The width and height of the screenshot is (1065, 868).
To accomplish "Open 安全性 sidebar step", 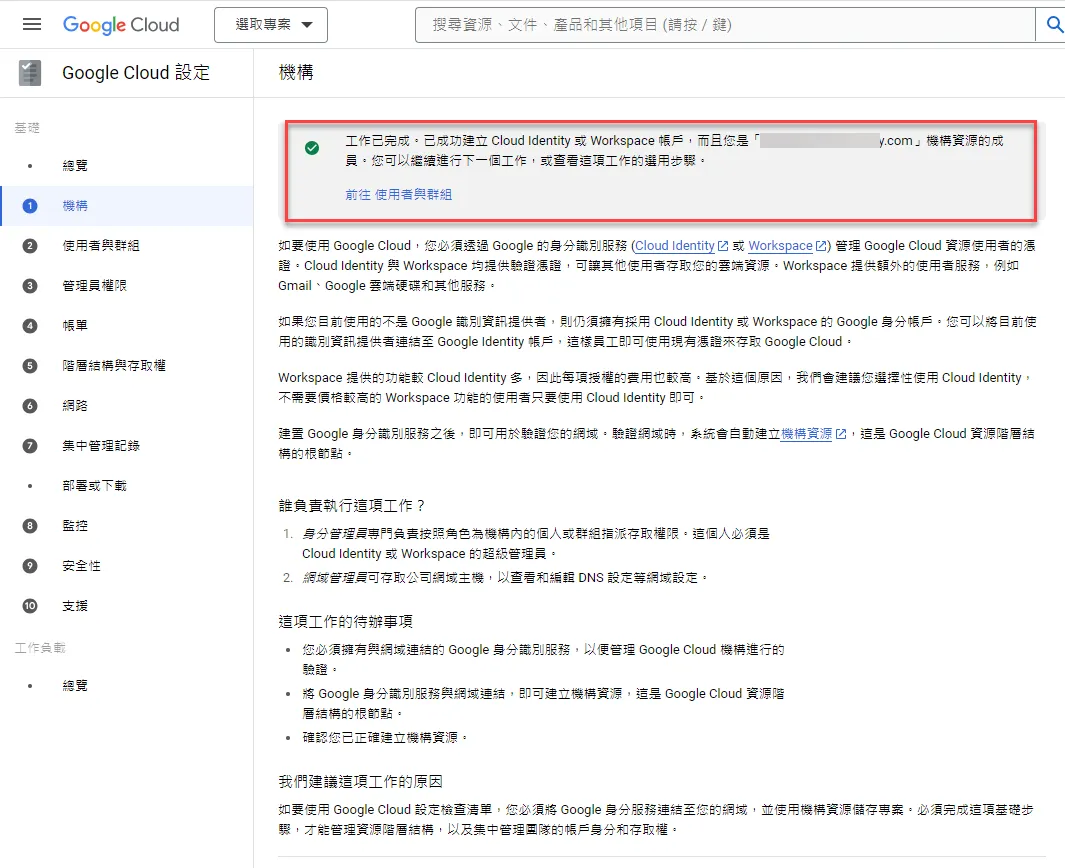I will 82,566.
